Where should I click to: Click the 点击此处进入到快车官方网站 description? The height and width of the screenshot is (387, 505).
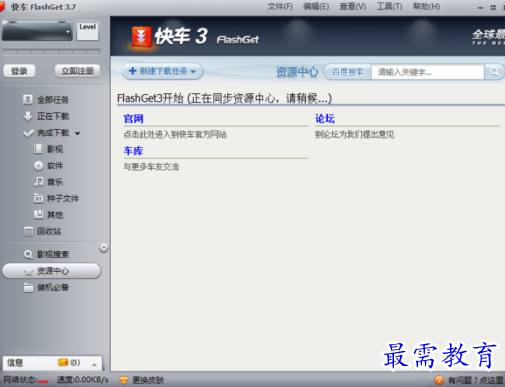[175, 135]
